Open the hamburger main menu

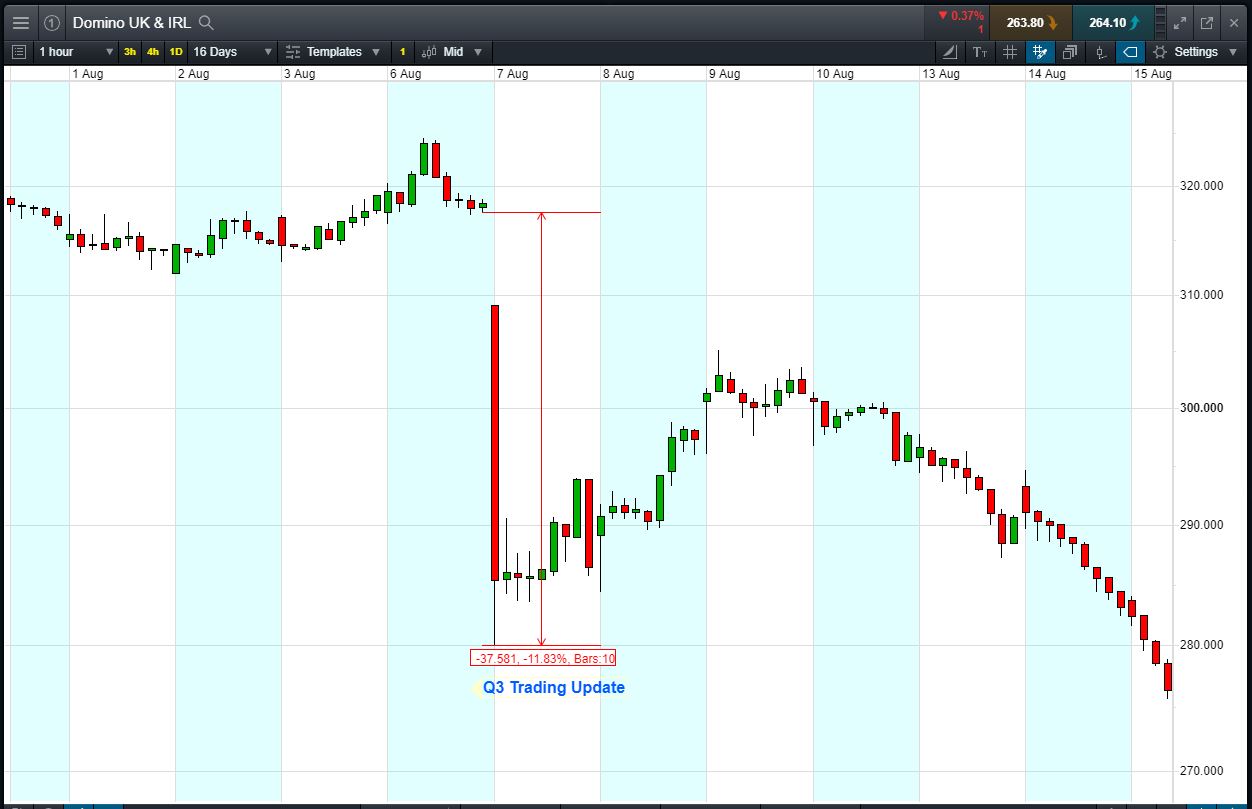(x=21, y=22)
